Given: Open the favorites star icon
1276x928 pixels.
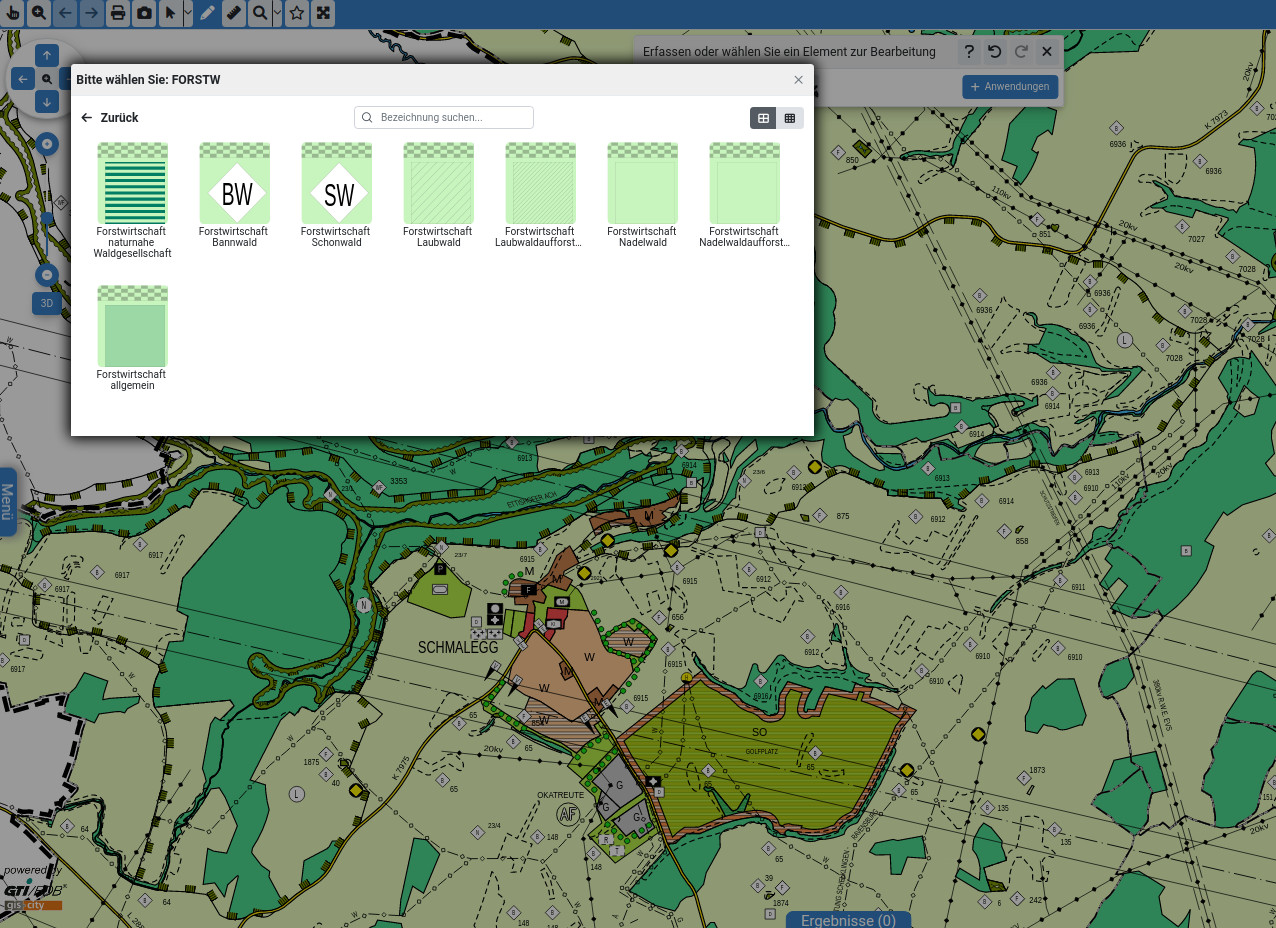Looking at the screenshot, I should [x=297, y=13].
